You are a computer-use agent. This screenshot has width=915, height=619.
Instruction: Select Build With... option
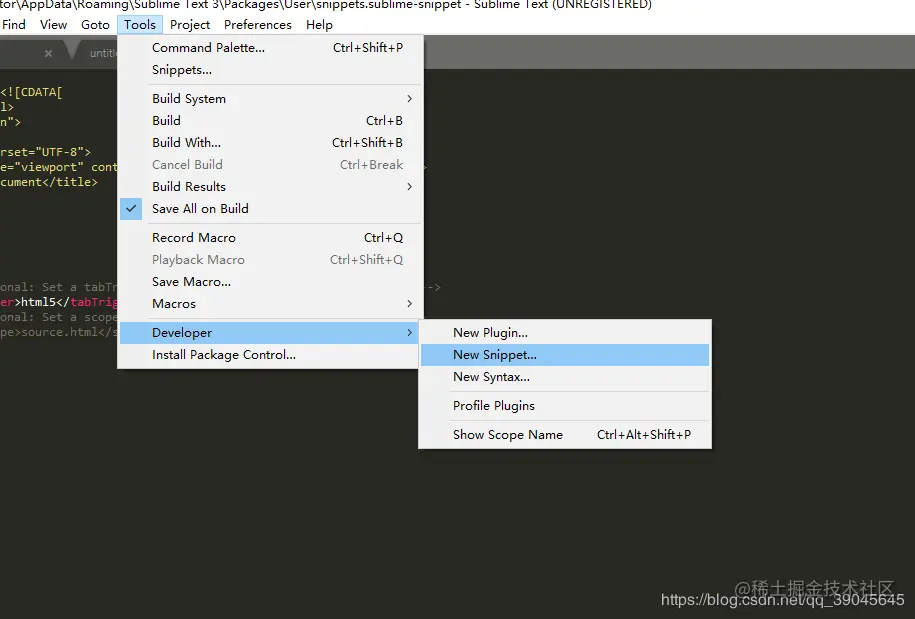pos(270,143)
